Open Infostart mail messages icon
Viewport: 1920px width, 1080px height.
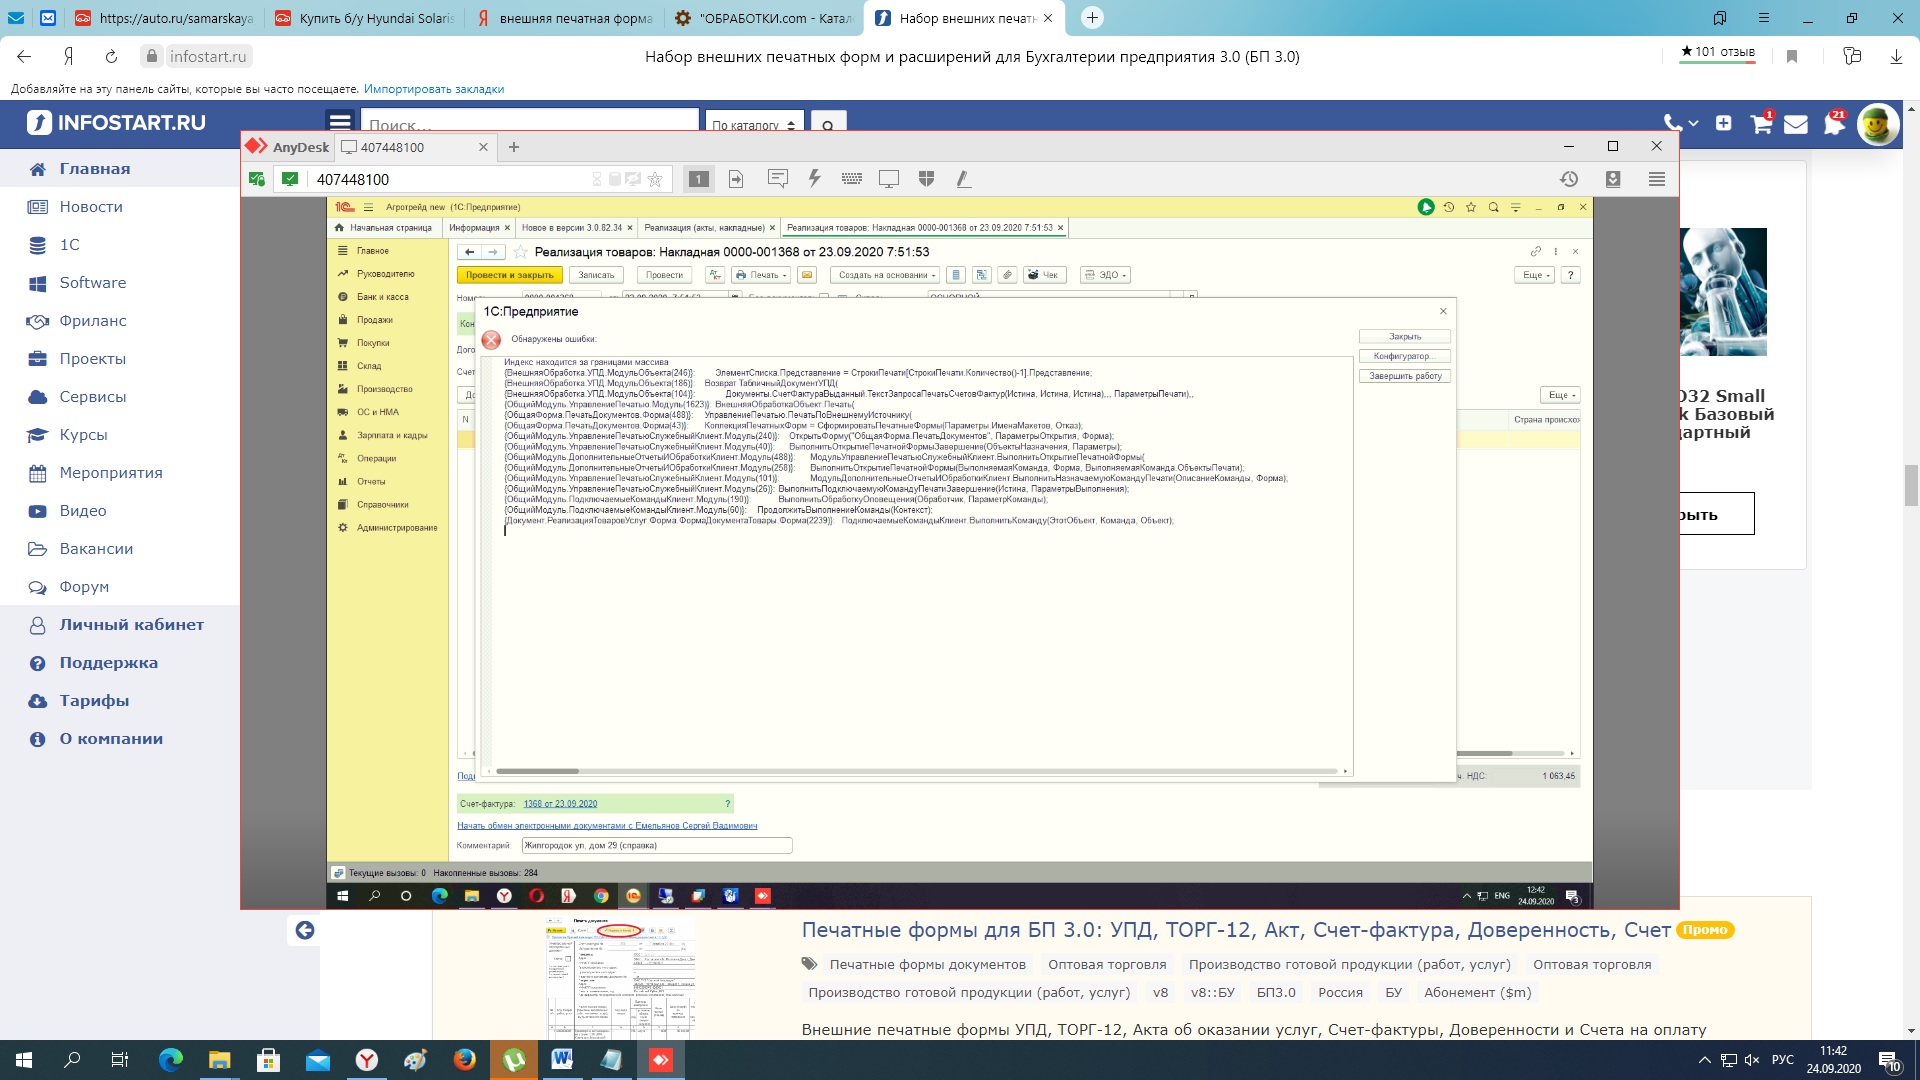coord(1796,124)
